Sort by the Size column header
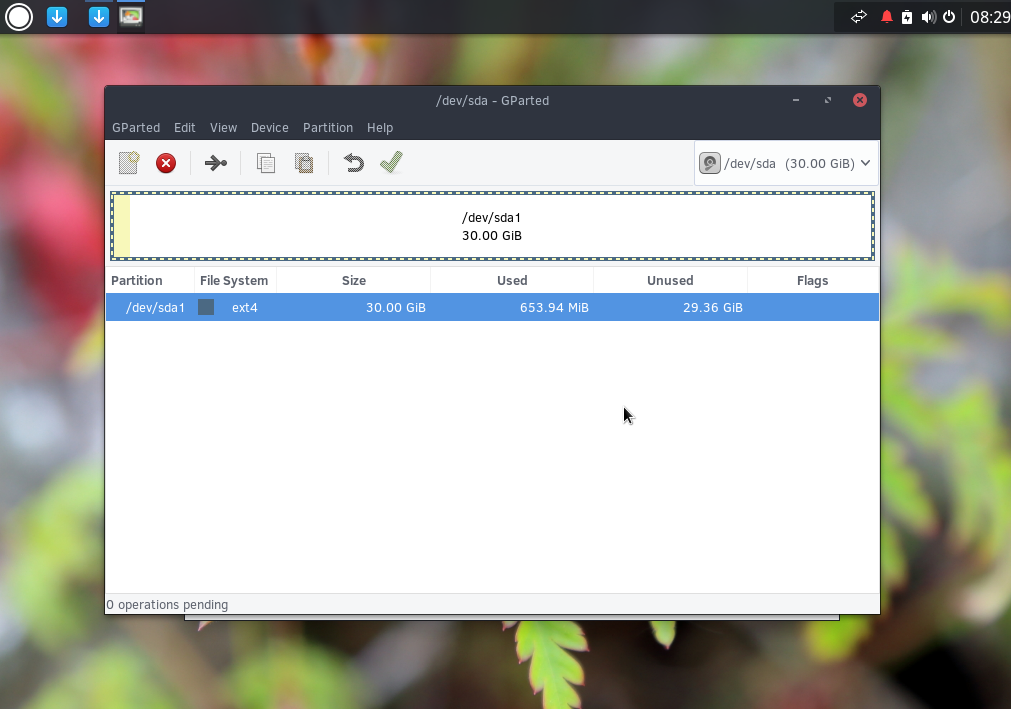Viewport: 1011px width, 709px height. pos(353,280)
